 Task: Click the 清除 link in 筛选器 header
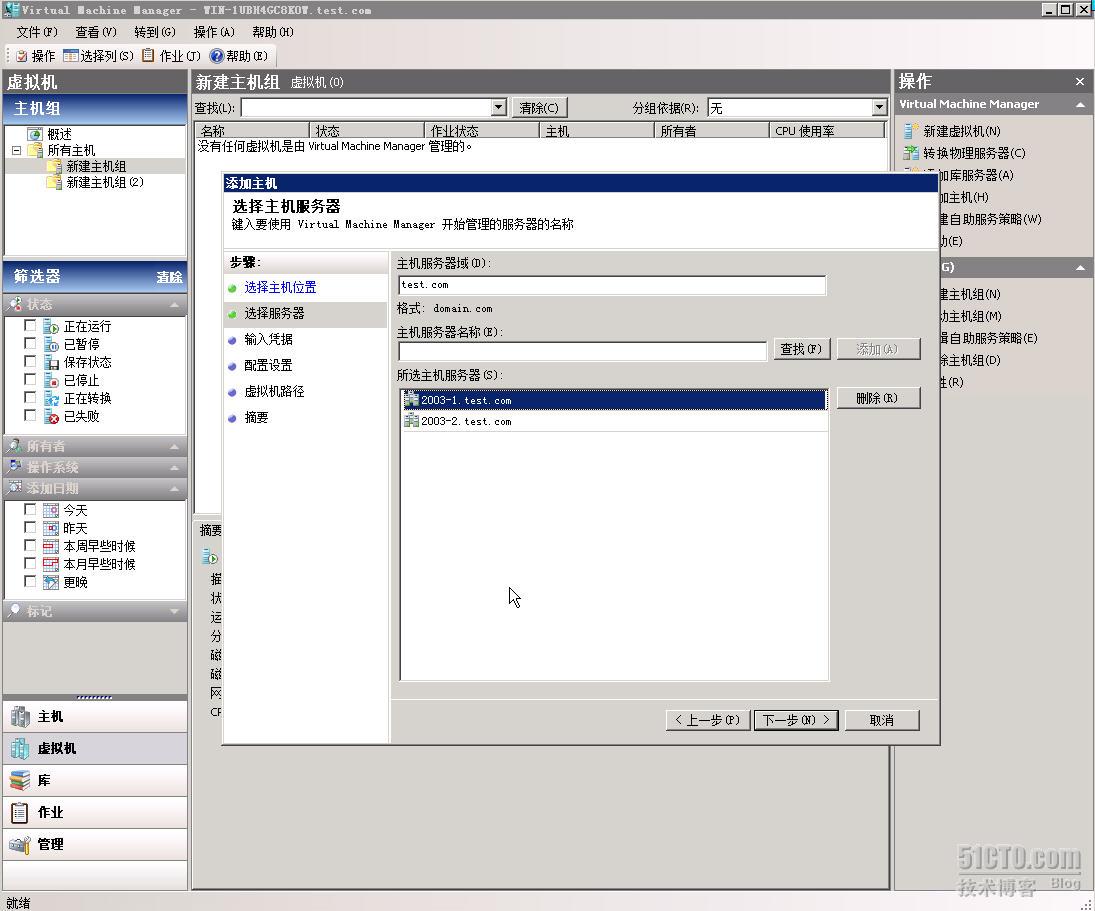[x=170, y=277]
